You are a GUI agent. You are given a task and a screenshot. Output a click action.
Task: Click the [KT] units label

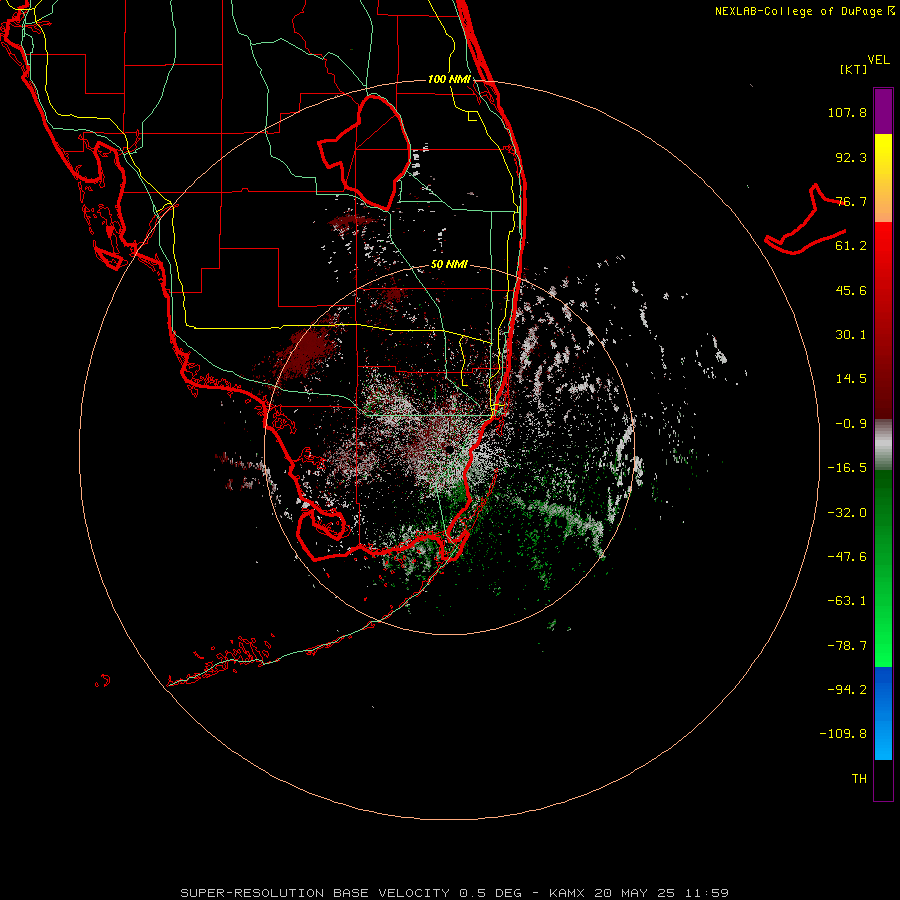(854, 69)
